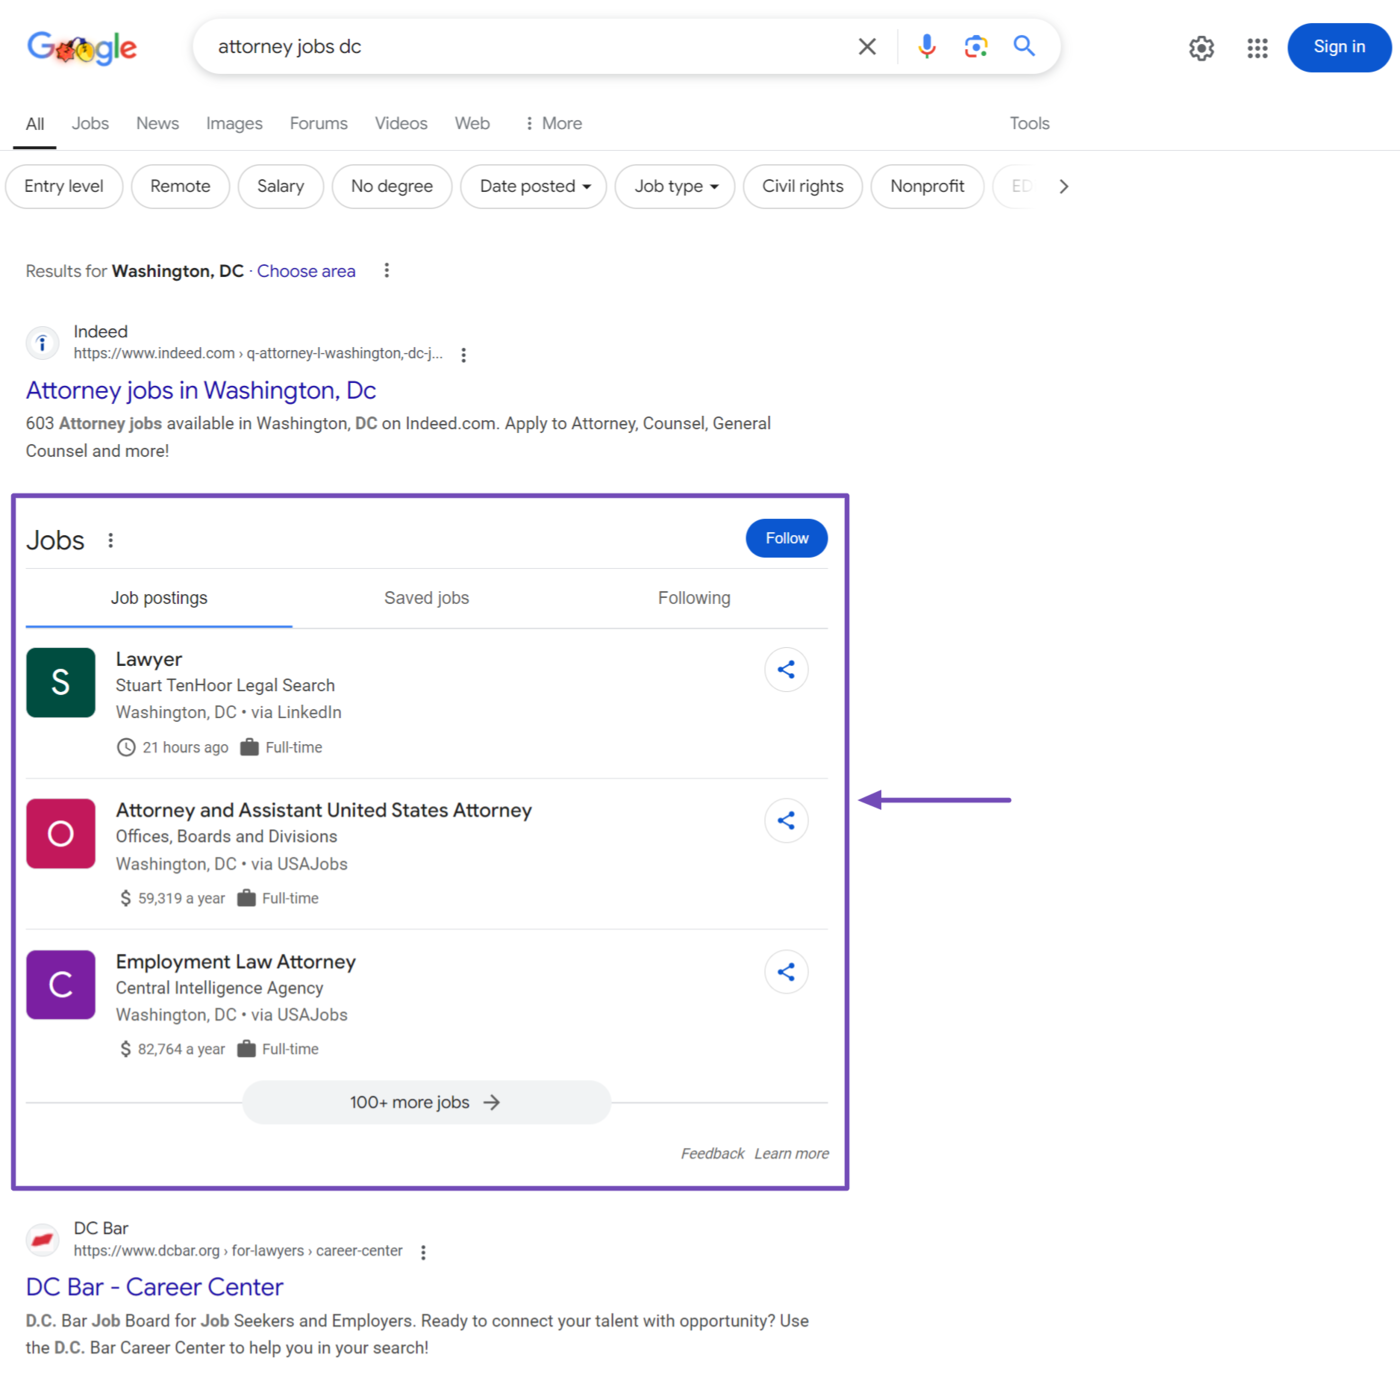This screenshot has height=1375, width=1400.
Task: Click the Central Intelligence Agency C logo
Action: 61,985
